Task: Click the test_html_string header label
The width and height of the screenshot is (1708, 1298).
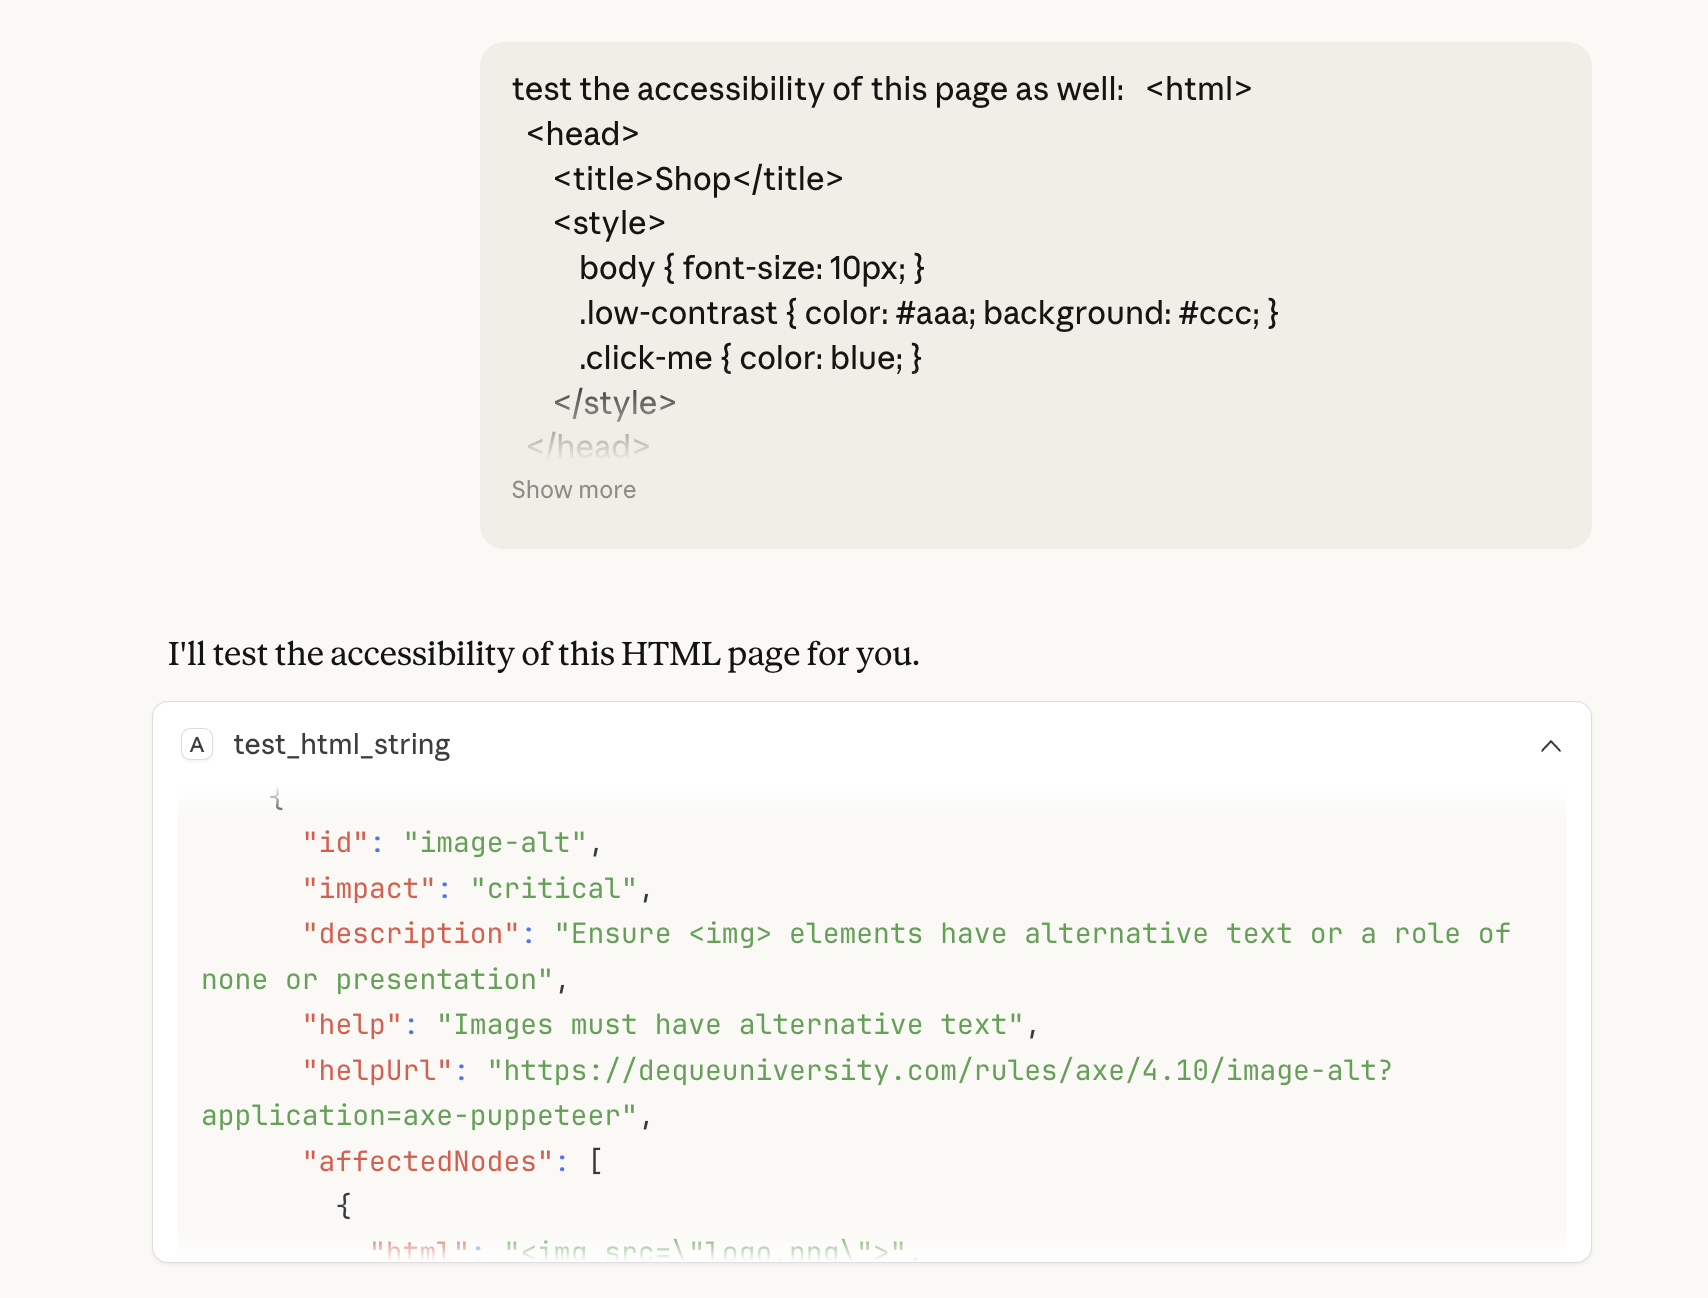Action: (x=341, y=744)
